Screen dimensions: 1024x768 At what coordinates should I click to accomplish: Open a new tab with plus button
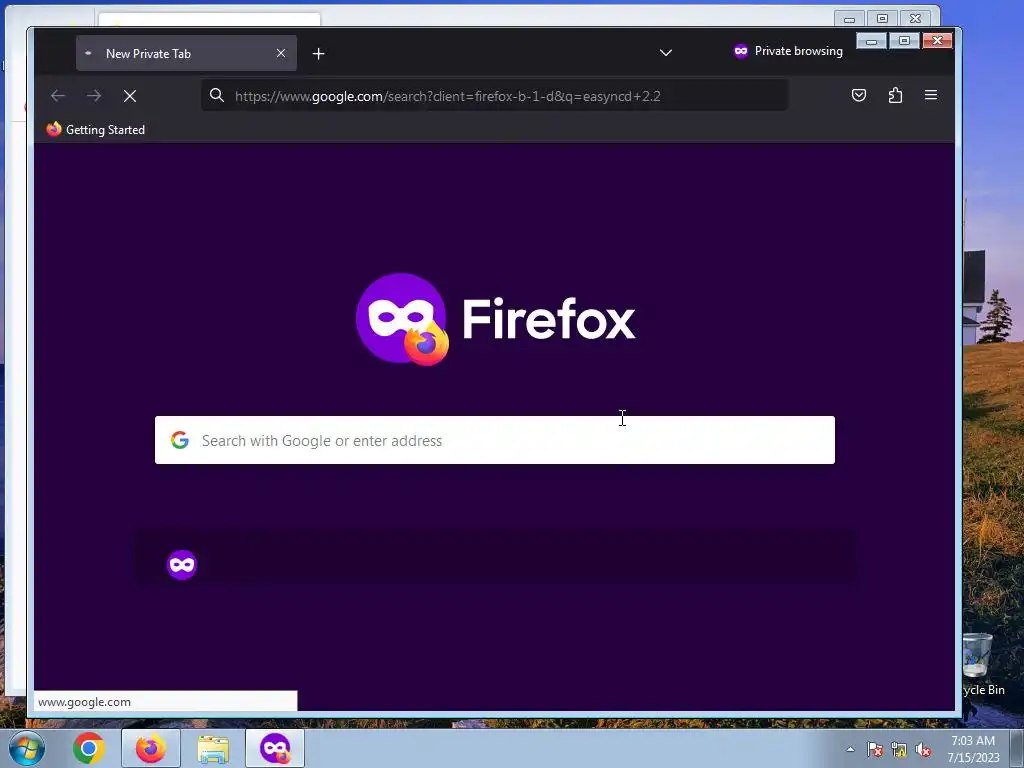point(319,54)
